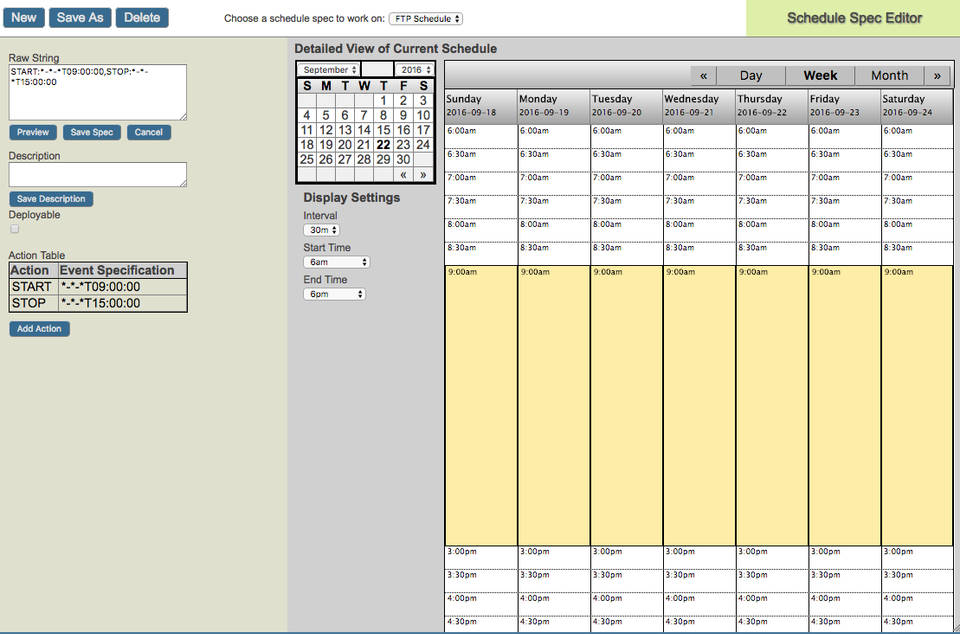The width and height of the screenshot is (960, 634).
Task: Click the « back arrow above the week view
Action: (703, 75)
